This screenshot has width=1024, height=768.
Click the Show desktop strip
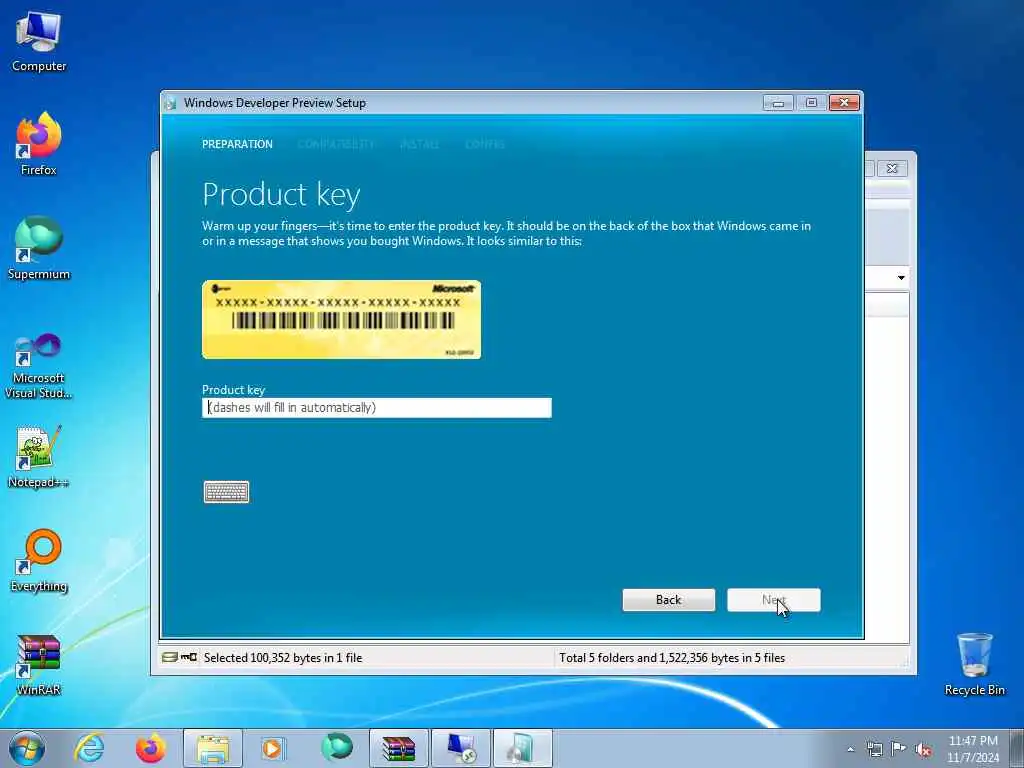pyautogui.click(x=1017, y=748)
